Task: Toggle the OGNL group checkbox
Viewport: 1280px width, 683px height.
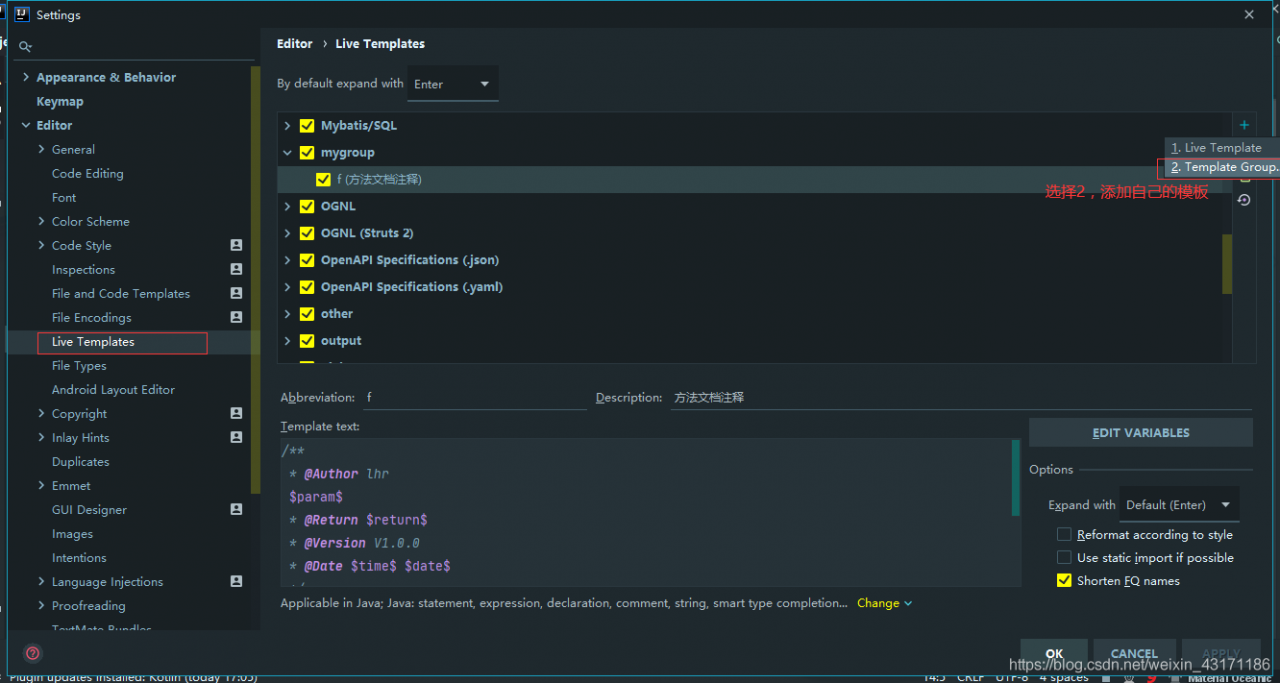Action: (307, 207)
